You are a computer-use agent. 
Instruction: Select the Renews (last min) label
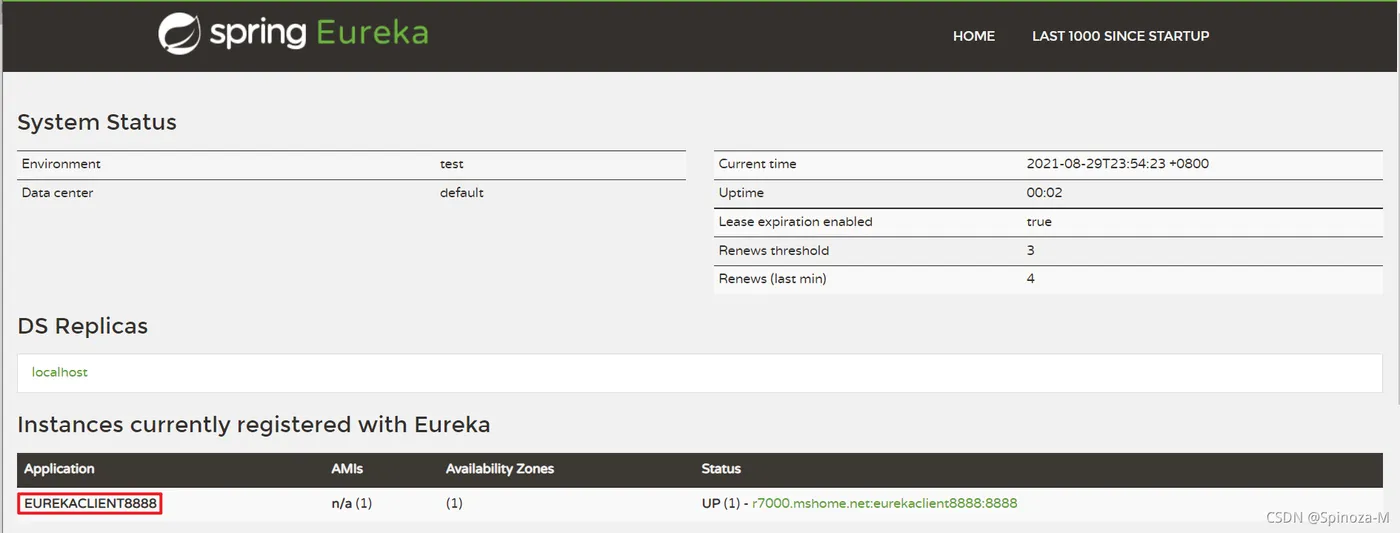[773, 279]
